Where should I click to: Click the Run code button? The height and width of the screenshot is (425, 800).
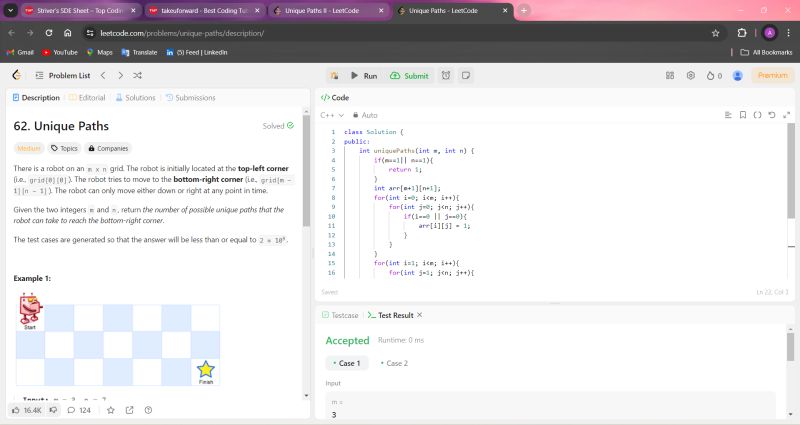362,75
